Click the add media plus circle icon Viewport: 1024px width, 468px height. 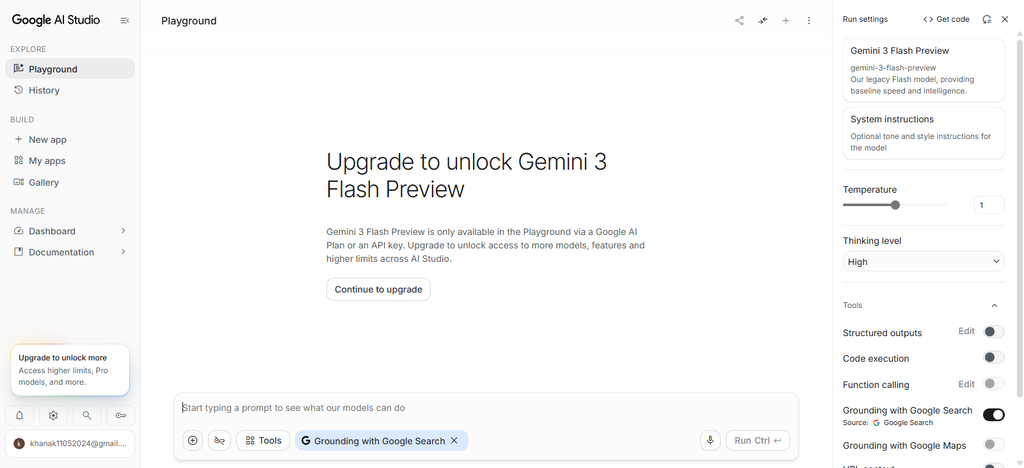point(193,441)
